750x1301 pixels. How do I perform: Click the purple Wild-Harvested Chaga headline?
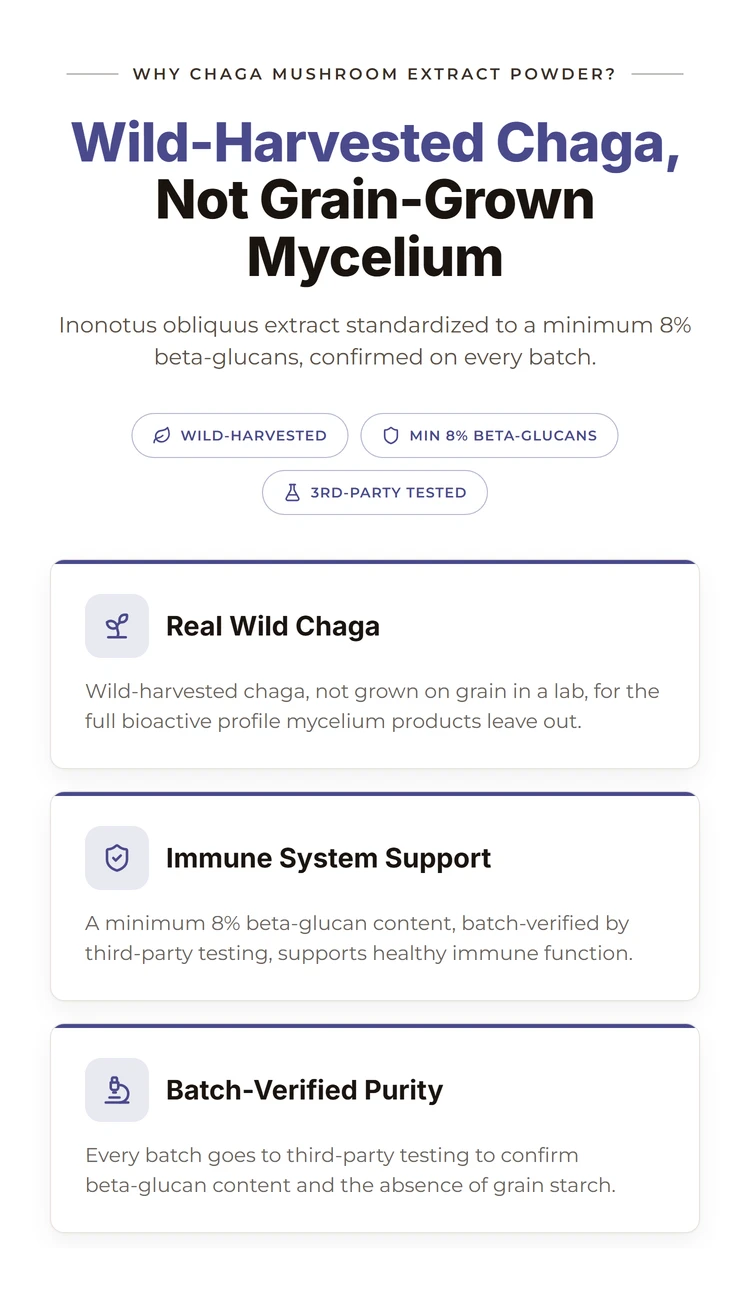pyautogui.click(x=375, y=142)
